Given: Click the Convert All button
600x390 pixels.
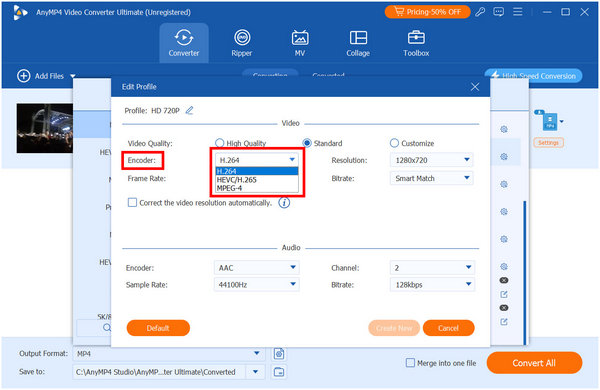Looking at the screenshot, I should (534, 363).
